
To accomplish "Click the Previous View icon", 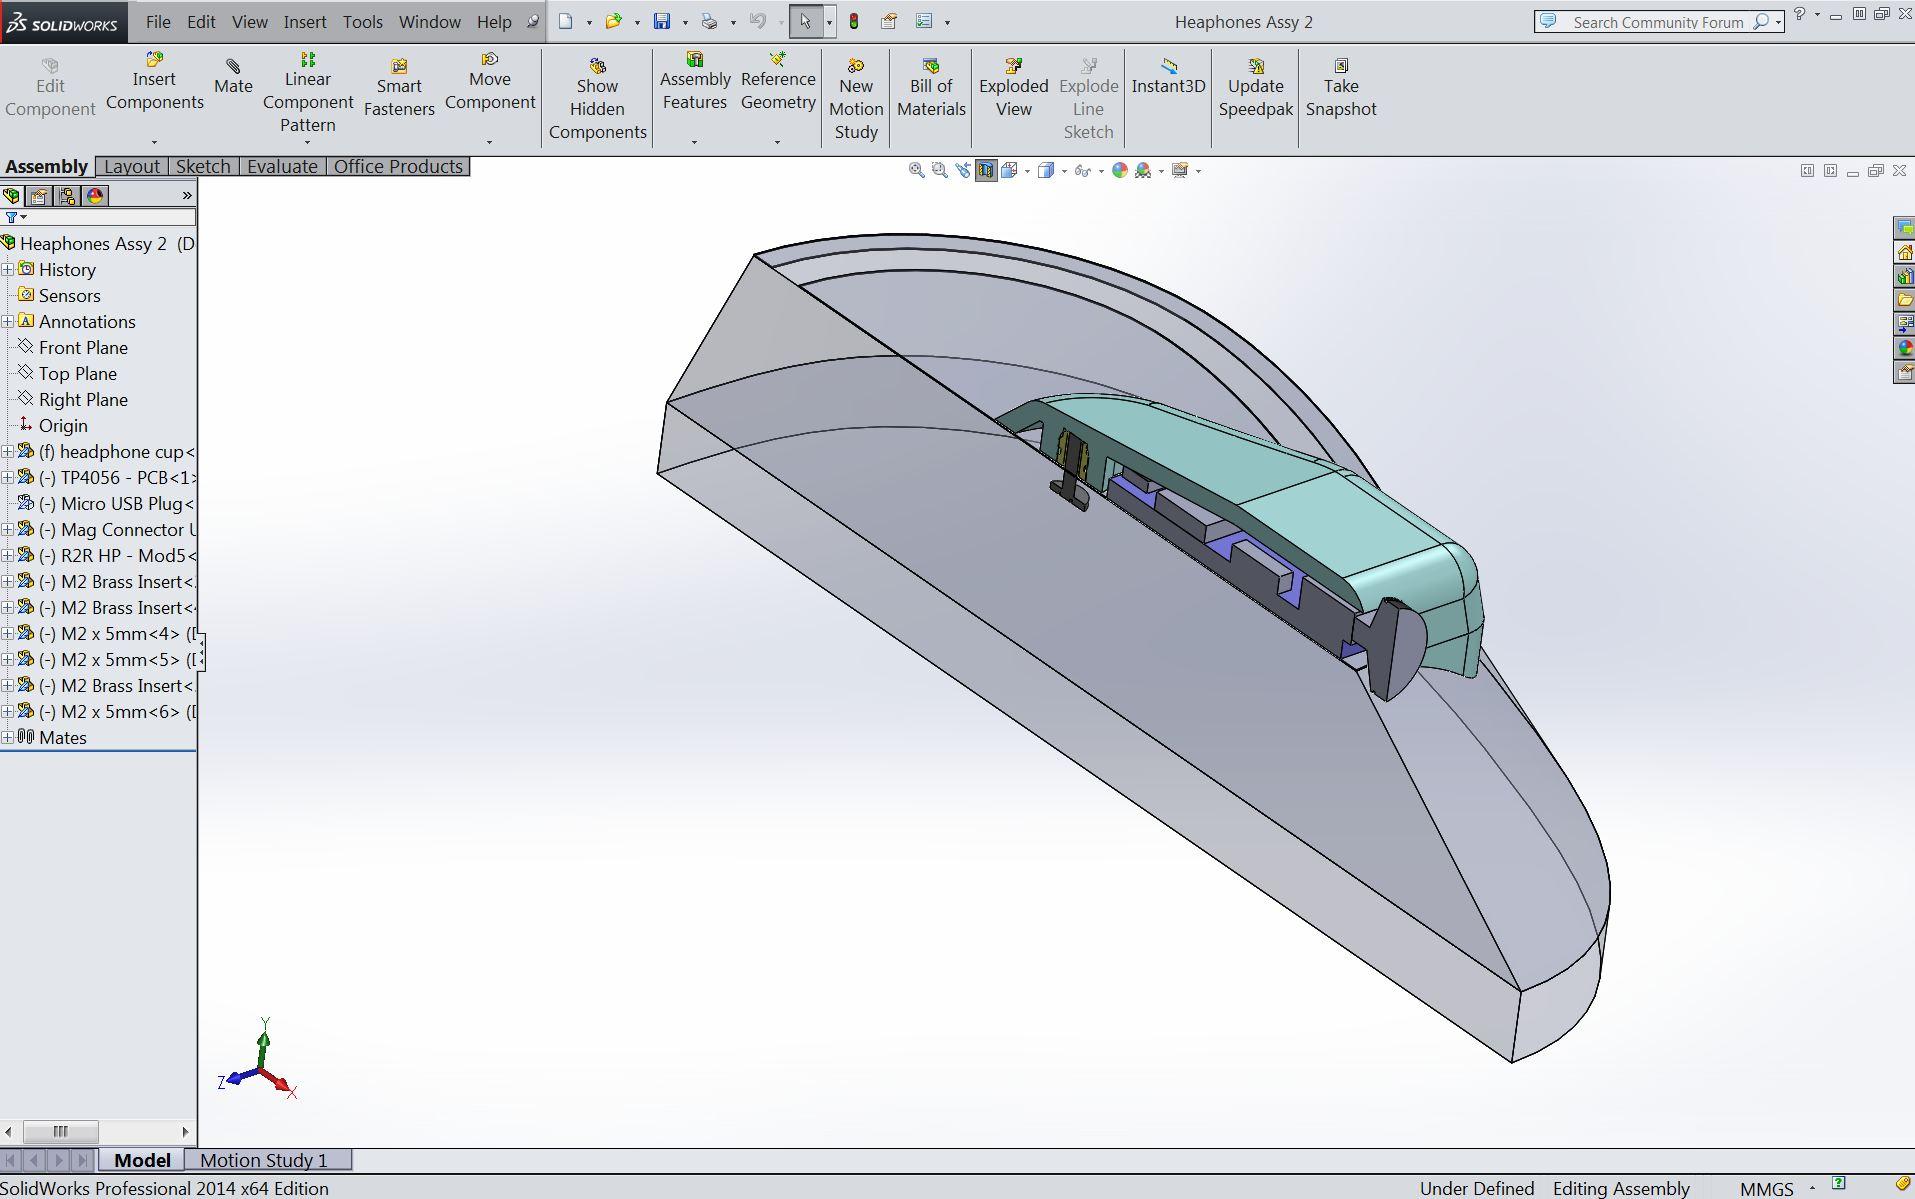I will (x=962, y=170).
